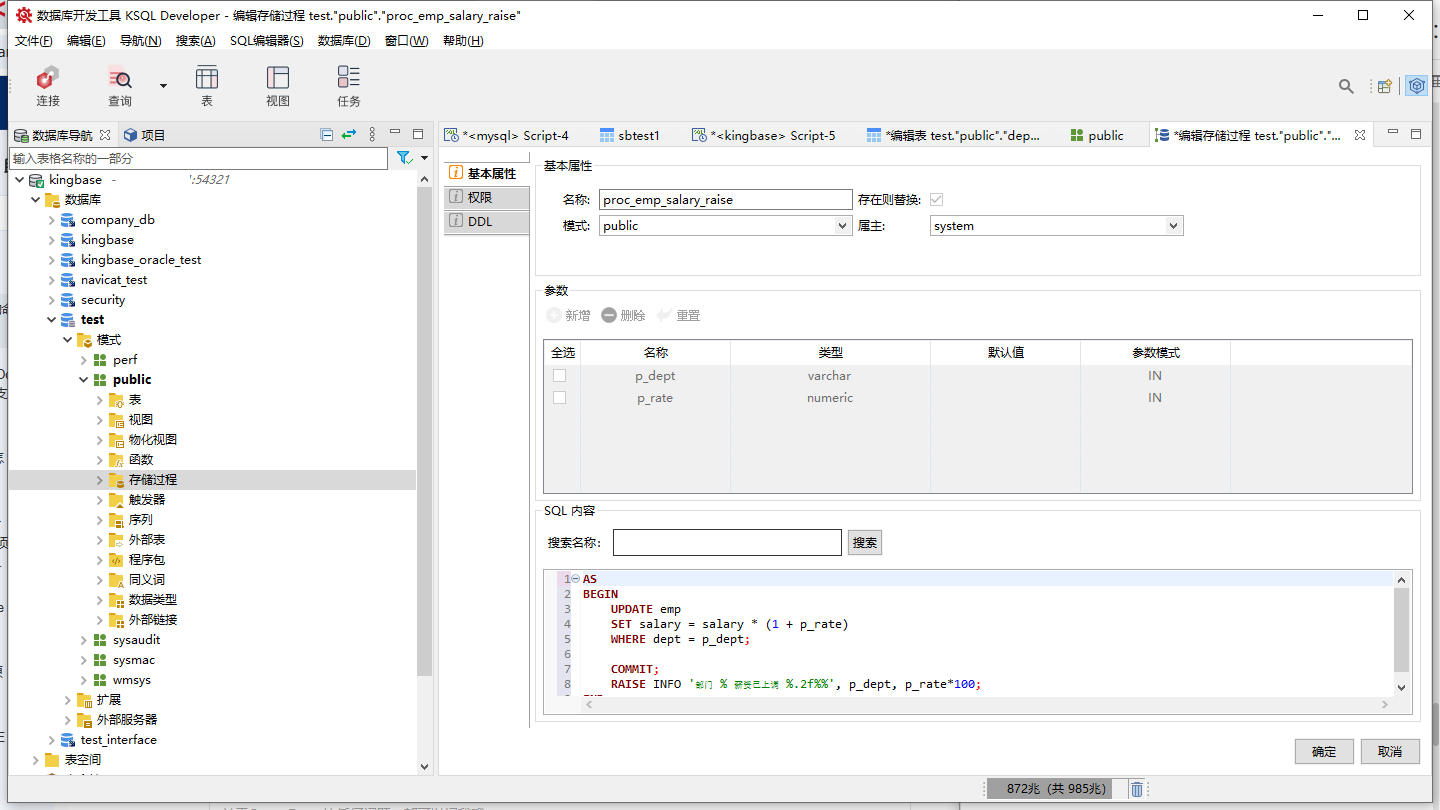Toggle the p_rate parameter checkbox
Image resolution: width=1440 pixels, height=810 pixels.
click(x=560, y=398)
